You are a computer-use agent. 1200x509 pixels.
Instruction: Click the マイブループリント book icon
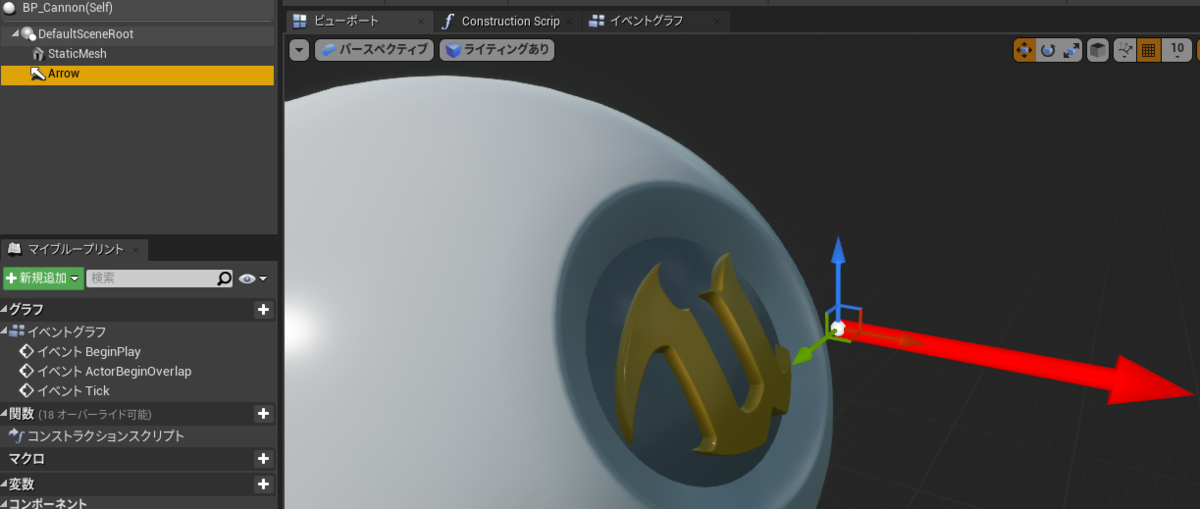tap(15, 249)
